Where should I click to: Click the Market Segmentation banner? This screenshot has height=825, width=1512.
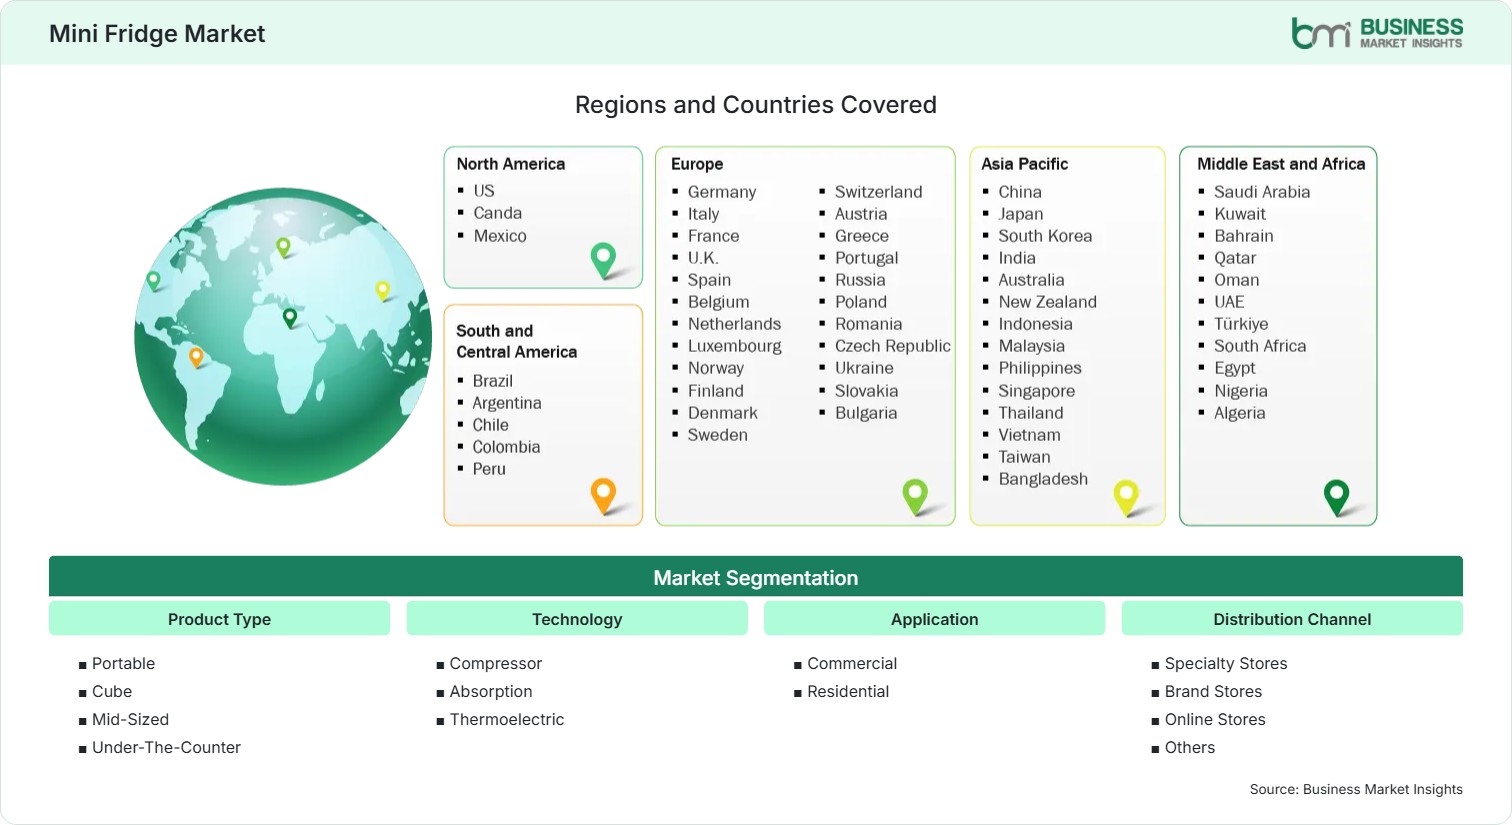pyautogui.click(x=756, y=577)
